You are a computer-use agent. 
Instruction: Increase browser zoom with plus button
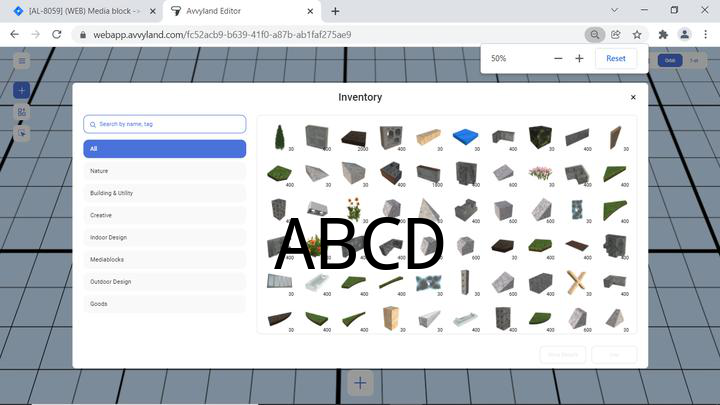click(x=579, y=58)
